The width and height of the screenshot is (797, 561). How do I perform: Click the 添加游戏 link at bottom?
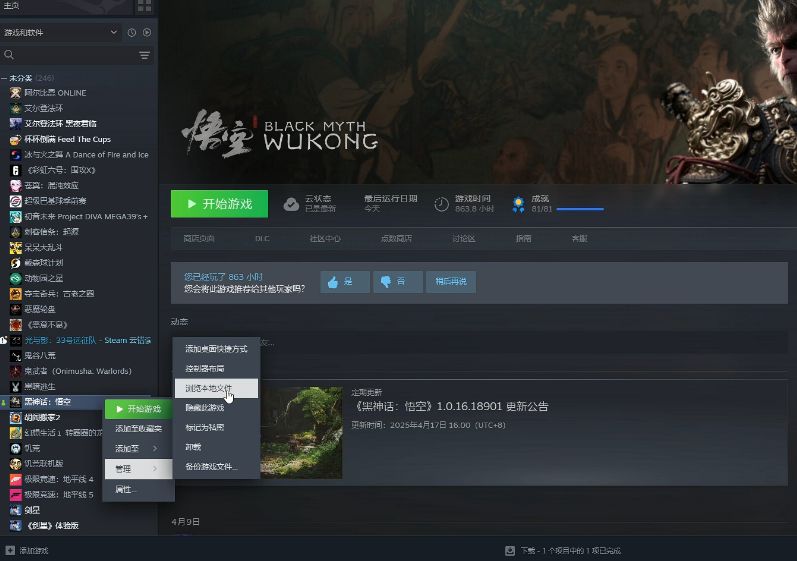[x=34, y=550]
